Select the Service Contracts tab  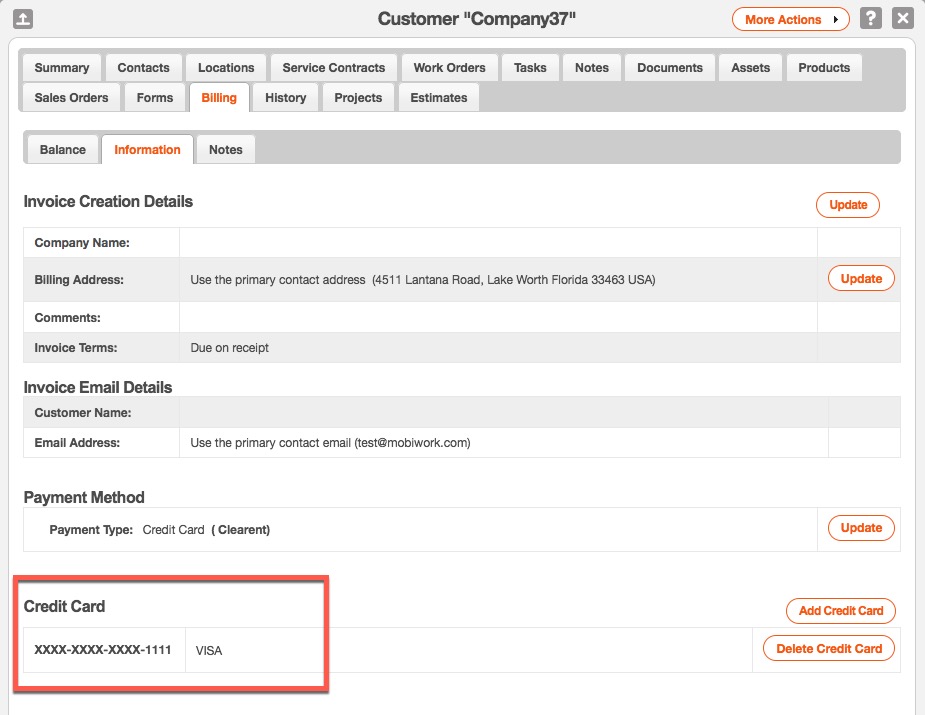tap(333, 68)
